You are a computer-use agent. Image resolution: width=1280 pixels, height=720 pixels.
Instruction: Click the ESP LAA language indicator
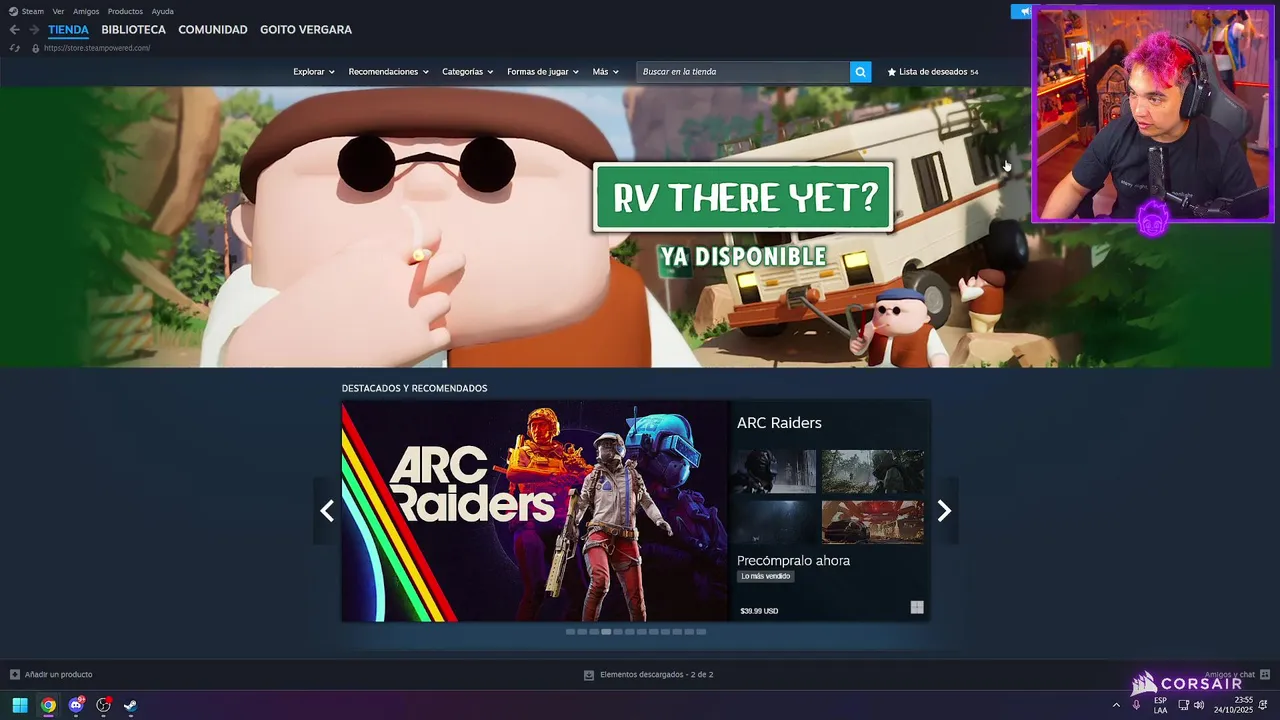1160,705
